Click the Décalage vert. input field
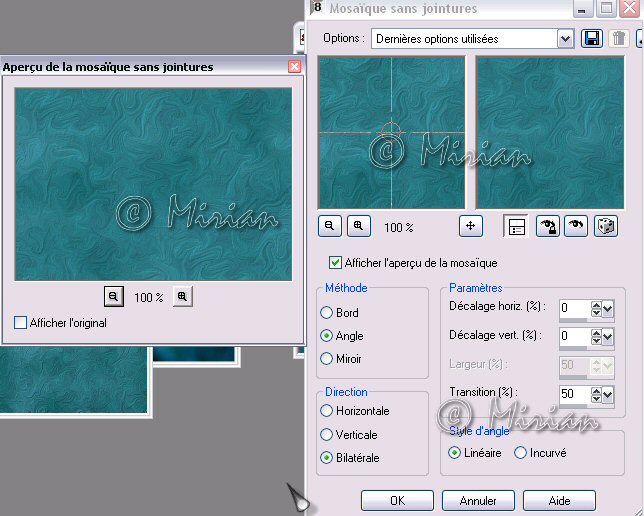644x516 pixels. 575,337
